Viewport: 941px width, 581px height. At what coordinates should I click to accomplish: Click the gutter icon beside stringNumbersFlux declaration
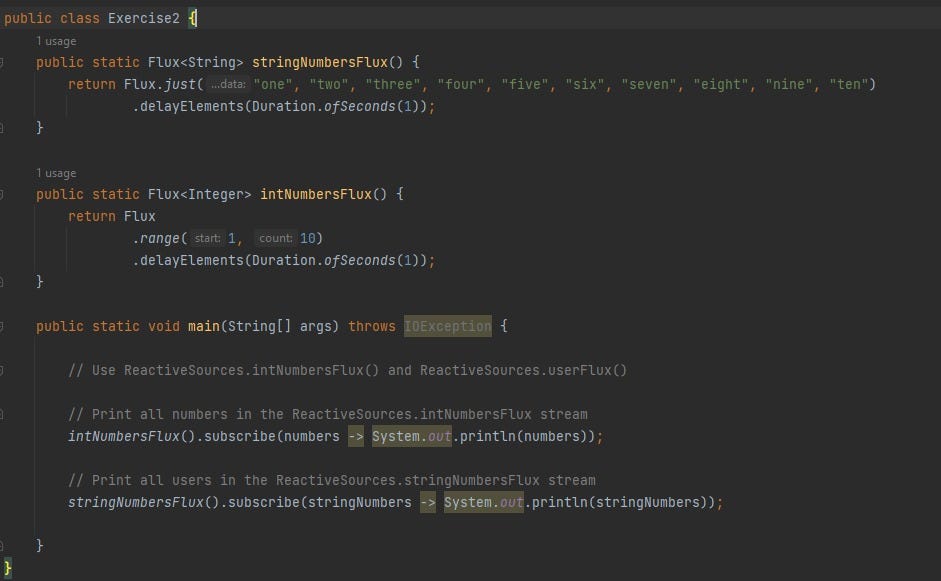click(x=5, y=62)
